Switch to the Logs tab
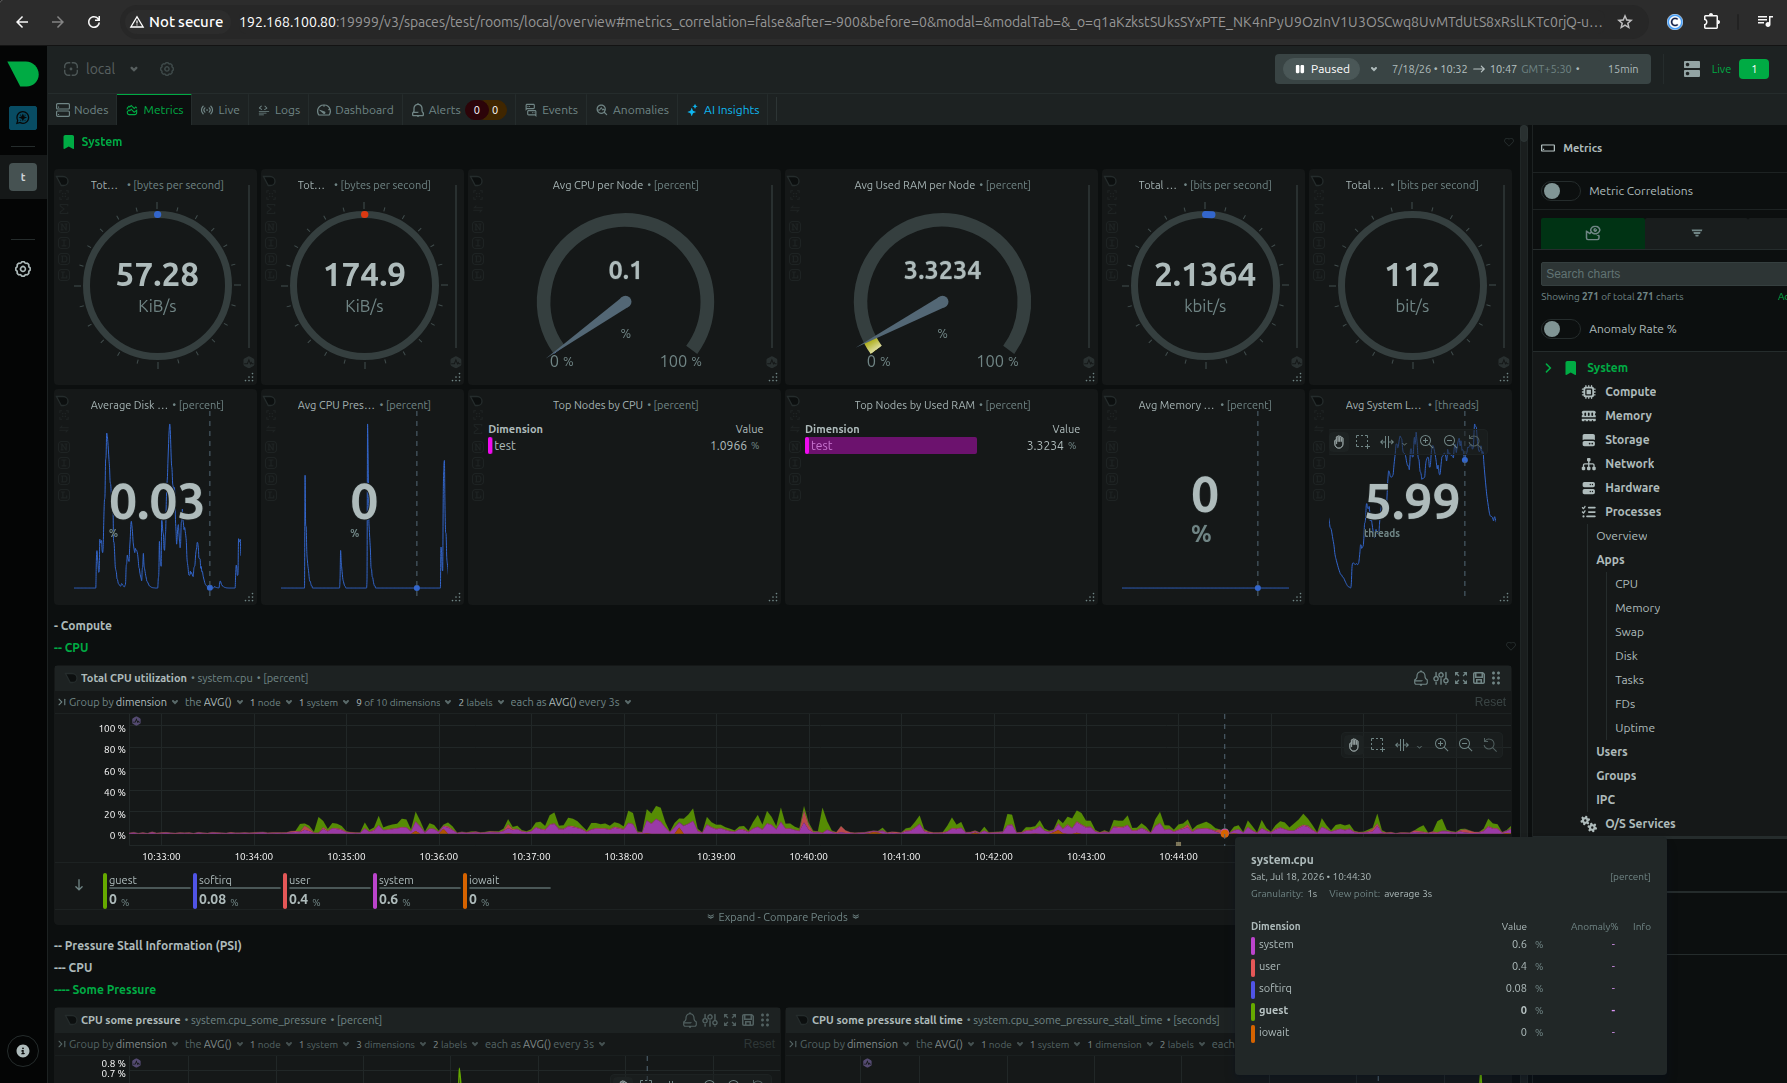 279,110
